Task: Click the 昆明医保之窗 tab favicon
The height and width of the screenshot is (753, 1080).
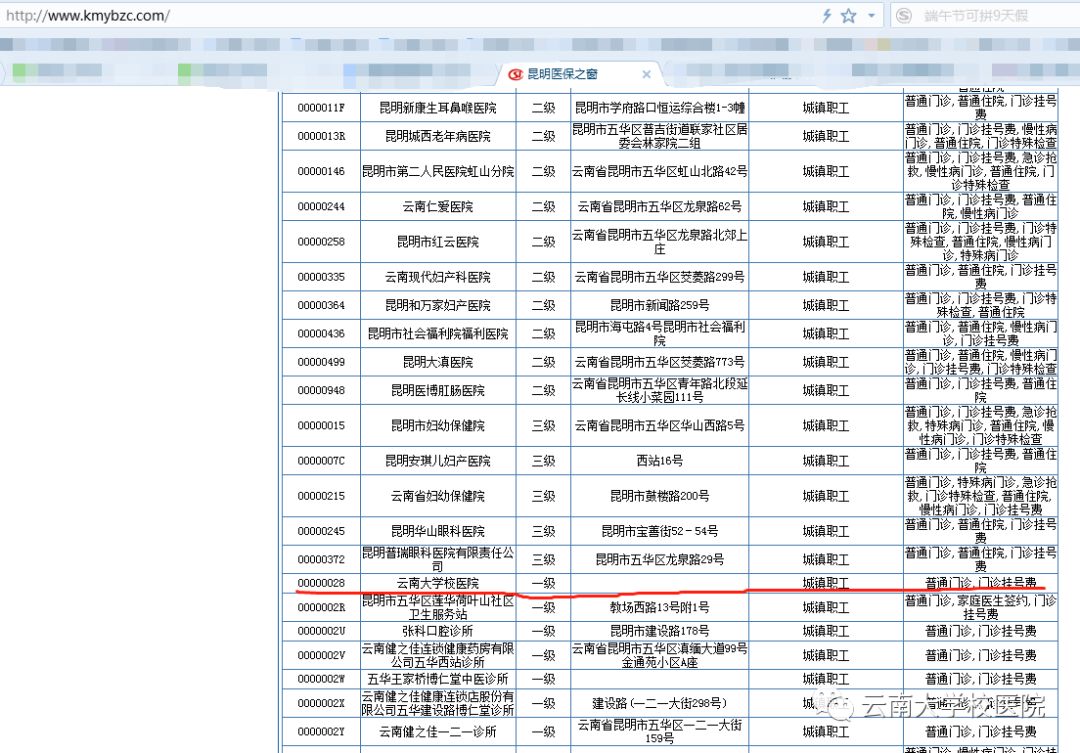Action: (x=515, y=74)
